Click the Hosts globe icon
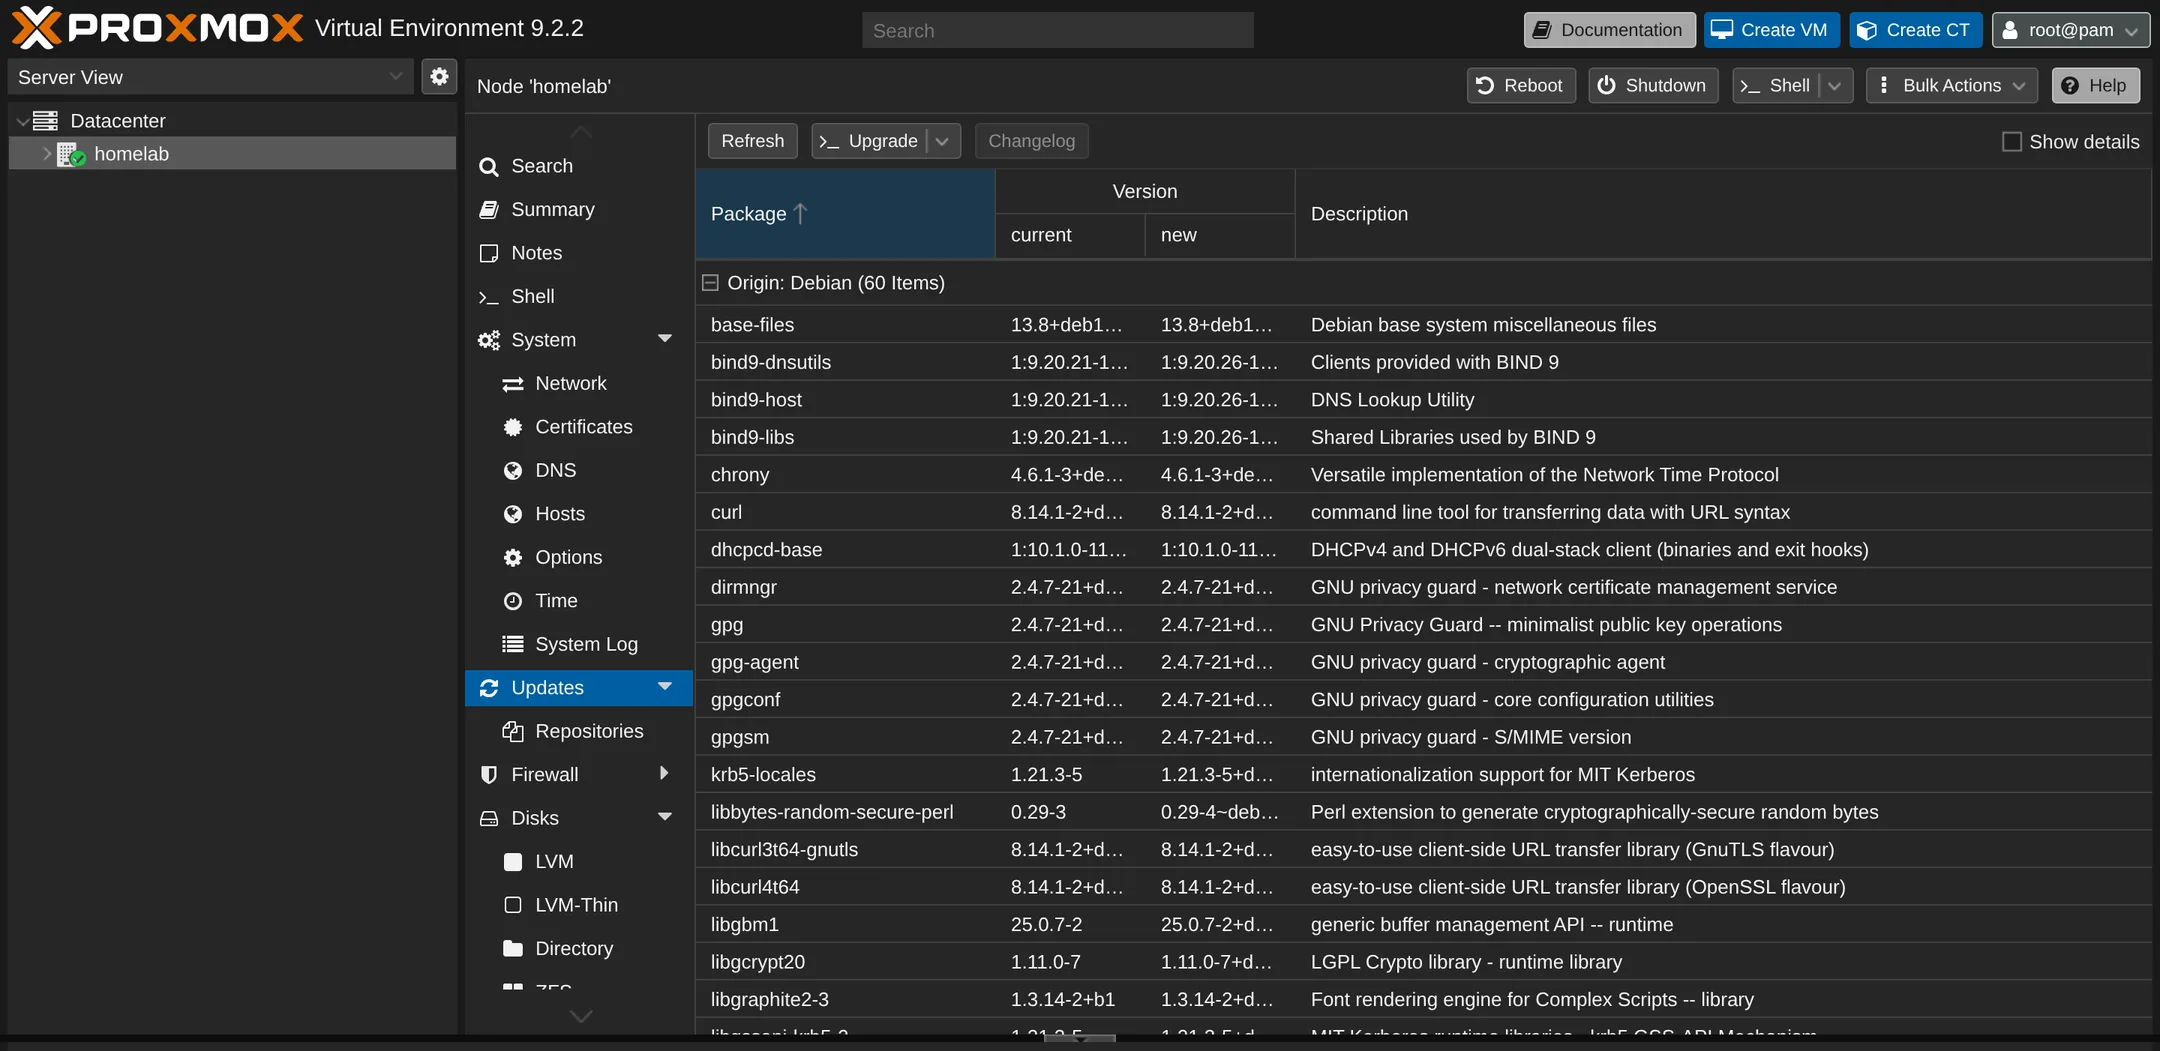 click(x=513, y=514)
